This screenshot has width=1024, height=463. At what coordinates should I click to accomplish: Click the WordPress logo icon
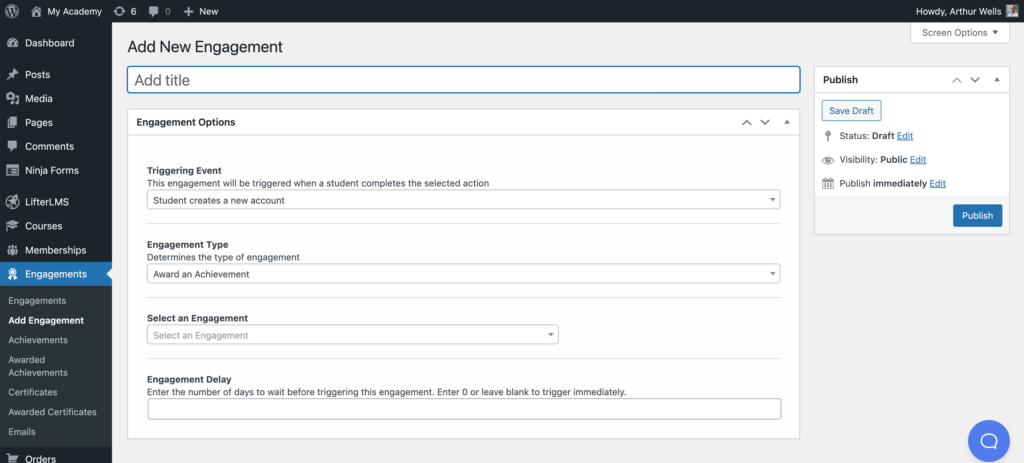(x=12, y=11)
